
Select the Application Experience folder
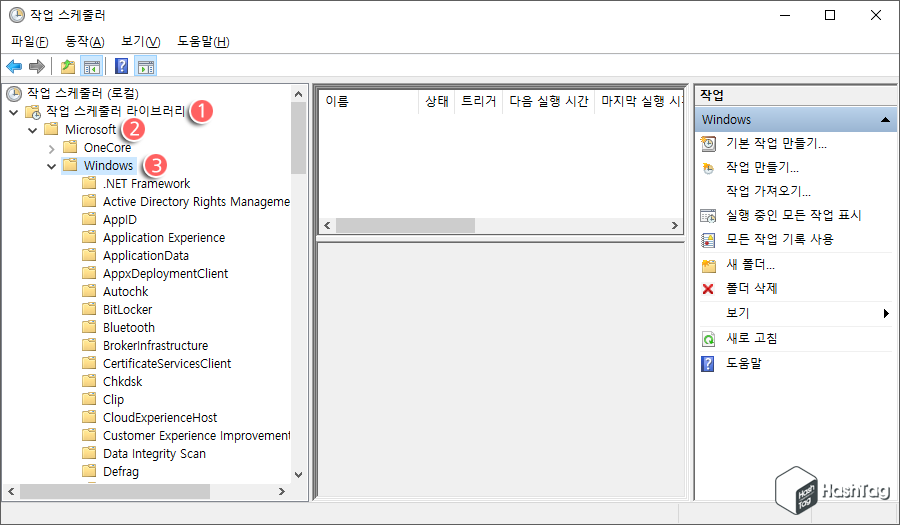164,238
